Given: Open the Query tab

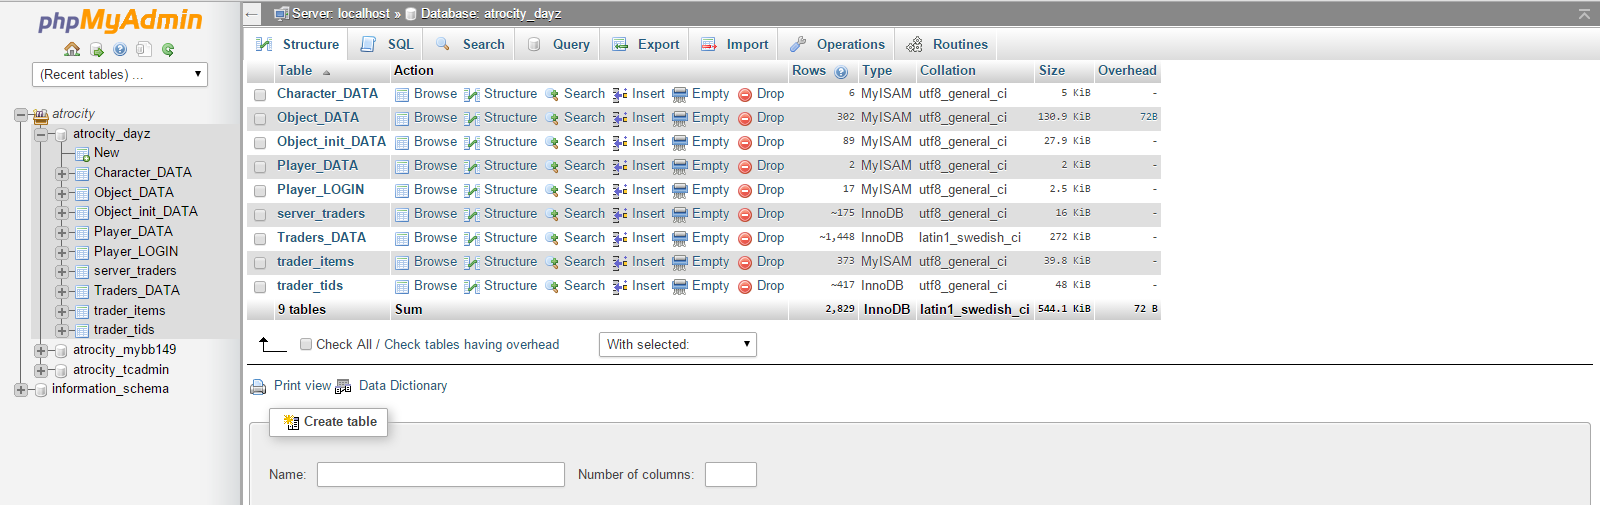Looking at the screenshot, I should [558, 44].
